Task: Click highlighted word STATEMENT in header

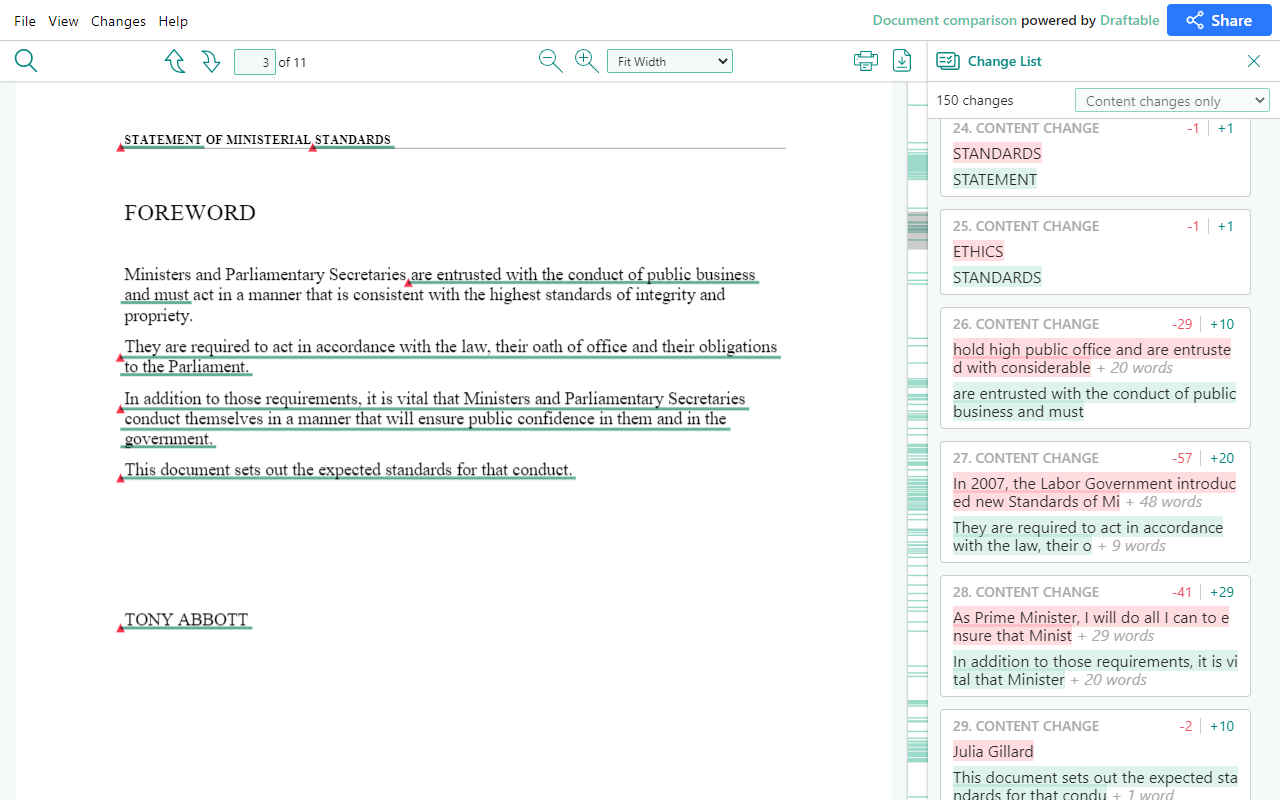Action: (163, 140)
